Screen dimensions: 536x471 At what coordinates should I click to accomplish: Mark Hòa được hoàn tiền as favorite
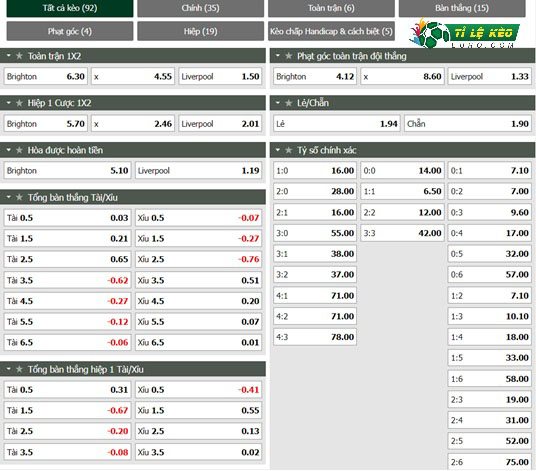19,150
